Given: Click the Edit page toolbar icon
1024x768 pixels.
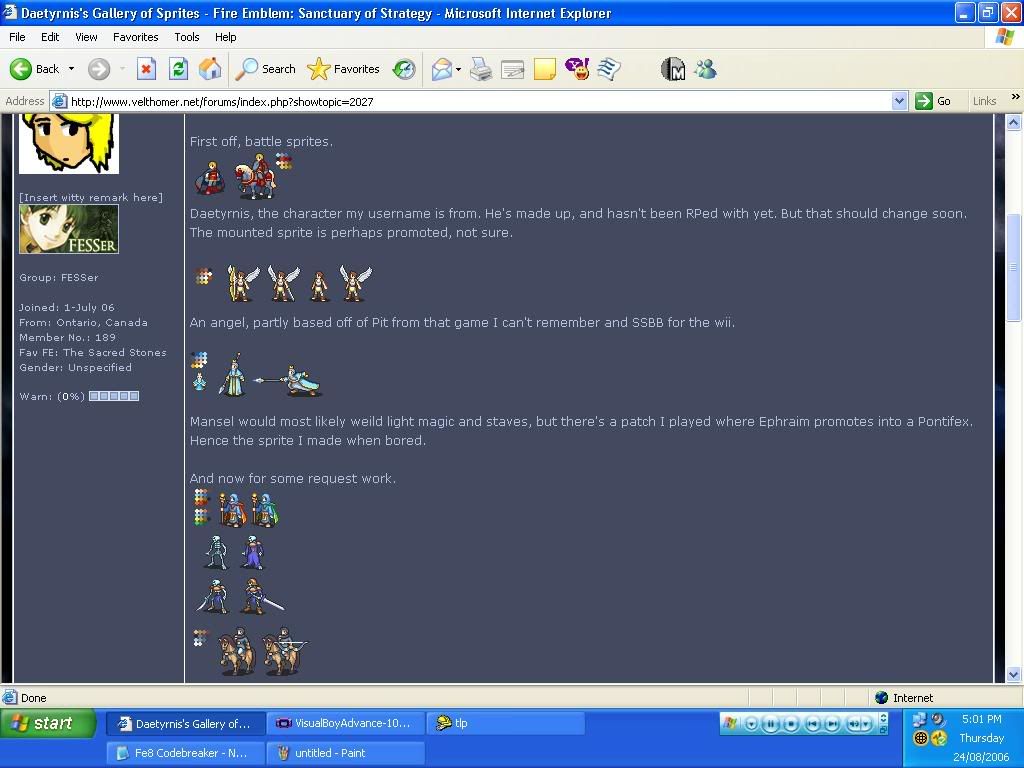Looking at the screenshot, I should tap(513, 69).
